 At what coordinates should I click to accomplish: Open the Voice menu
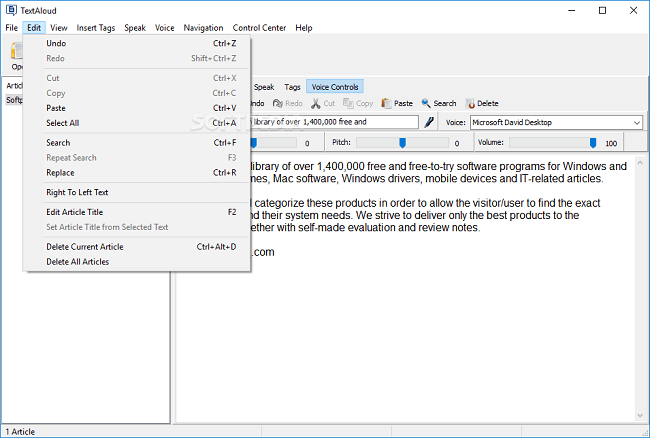tap(165, 28)
